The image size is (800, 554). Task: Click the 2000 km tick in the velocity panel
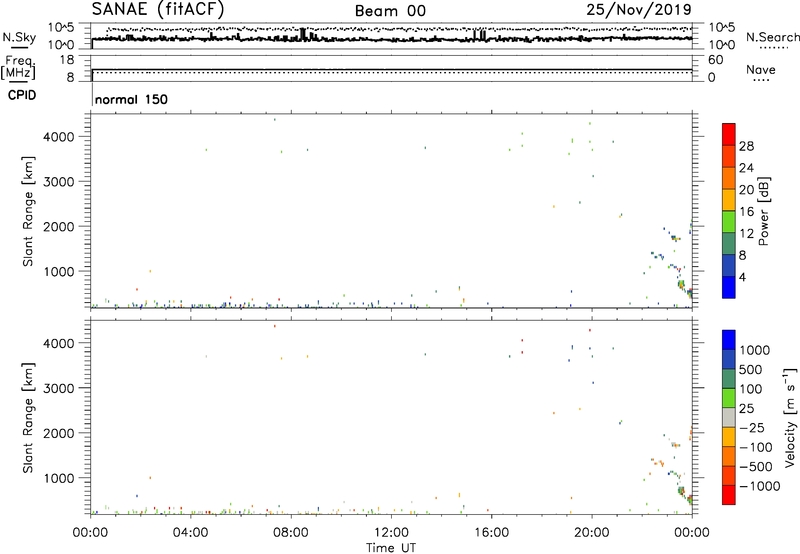pyautogui.click(x=59, y=433)
